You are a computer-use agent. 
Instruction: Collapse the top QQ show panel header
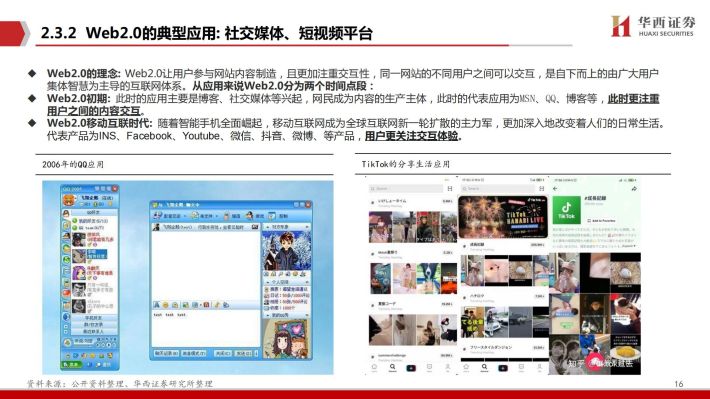click(287, 226)
